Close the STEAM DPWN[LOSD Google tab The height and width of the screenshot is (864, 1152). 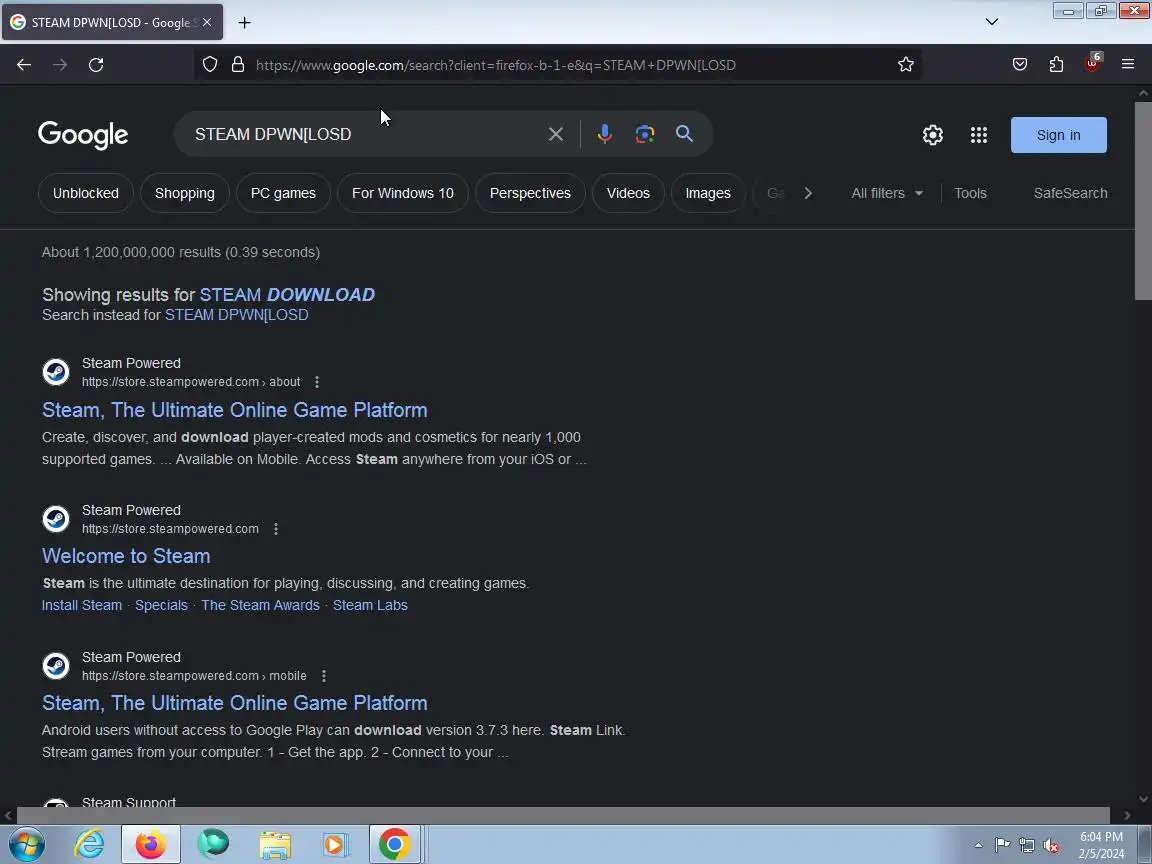(x=207, y=23)
